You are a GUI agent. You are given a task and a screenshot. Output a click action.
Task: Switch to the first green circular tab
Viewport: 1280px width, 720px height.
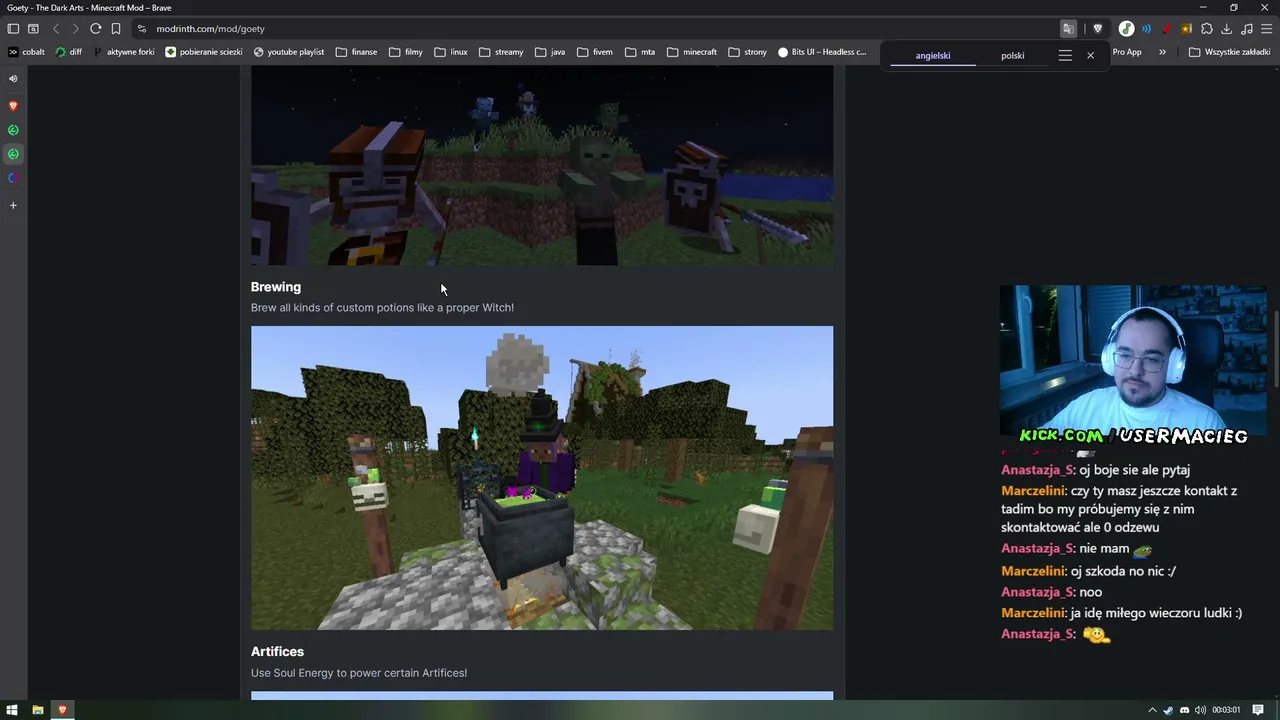pos(13,130)
